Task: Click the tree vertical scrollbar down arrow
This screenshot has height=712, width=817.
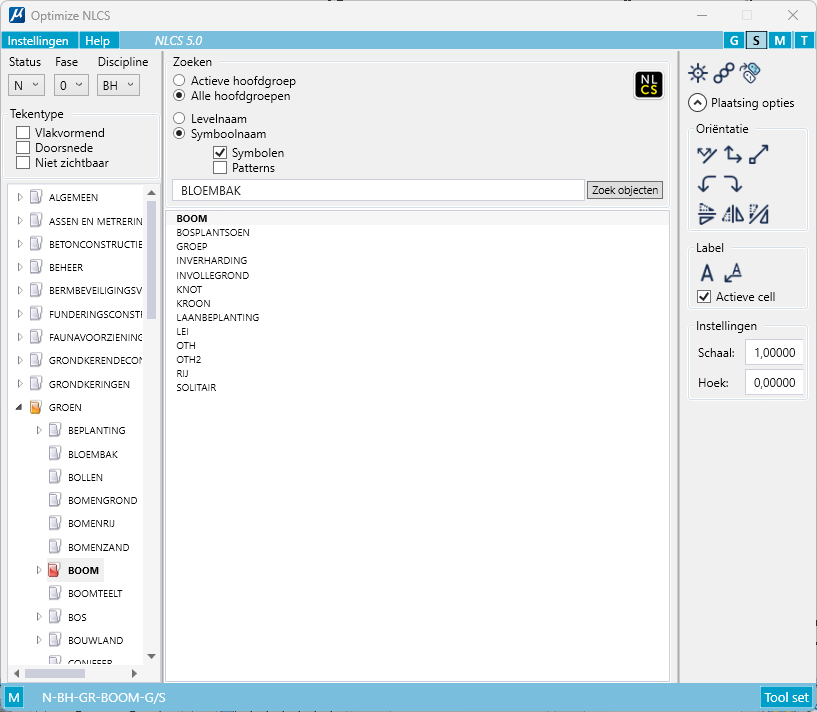Action: pyautogui.click(x=152, y=656)
